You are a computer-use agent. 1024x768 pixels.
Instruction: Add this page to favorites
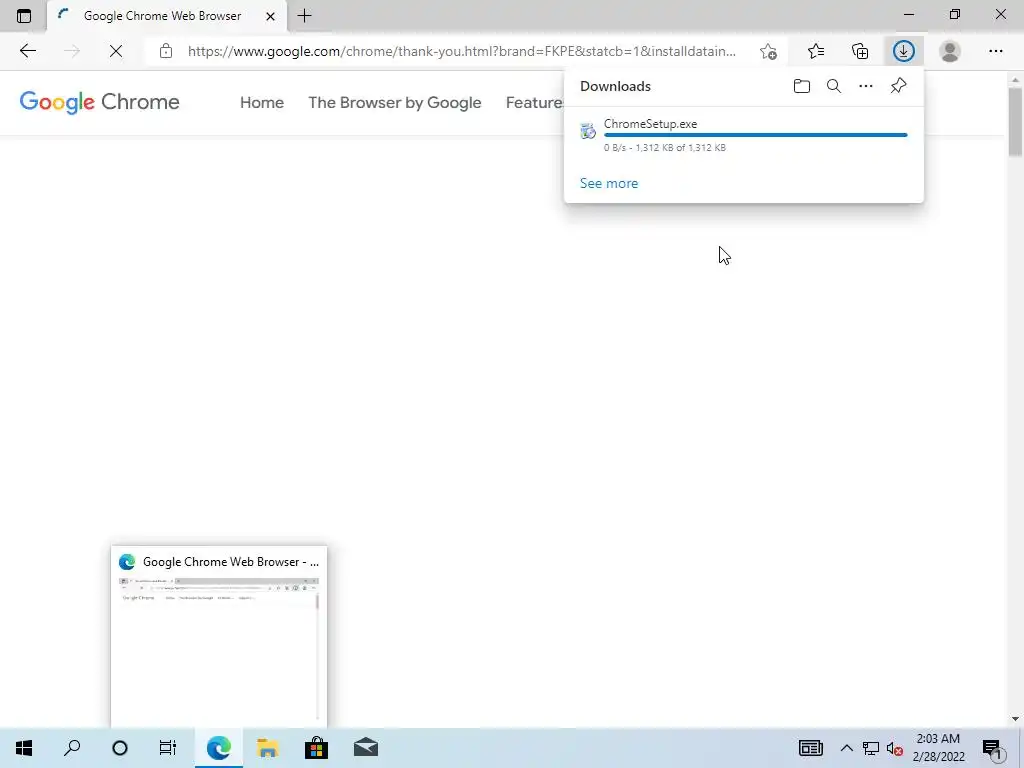(x=769, y=51)
